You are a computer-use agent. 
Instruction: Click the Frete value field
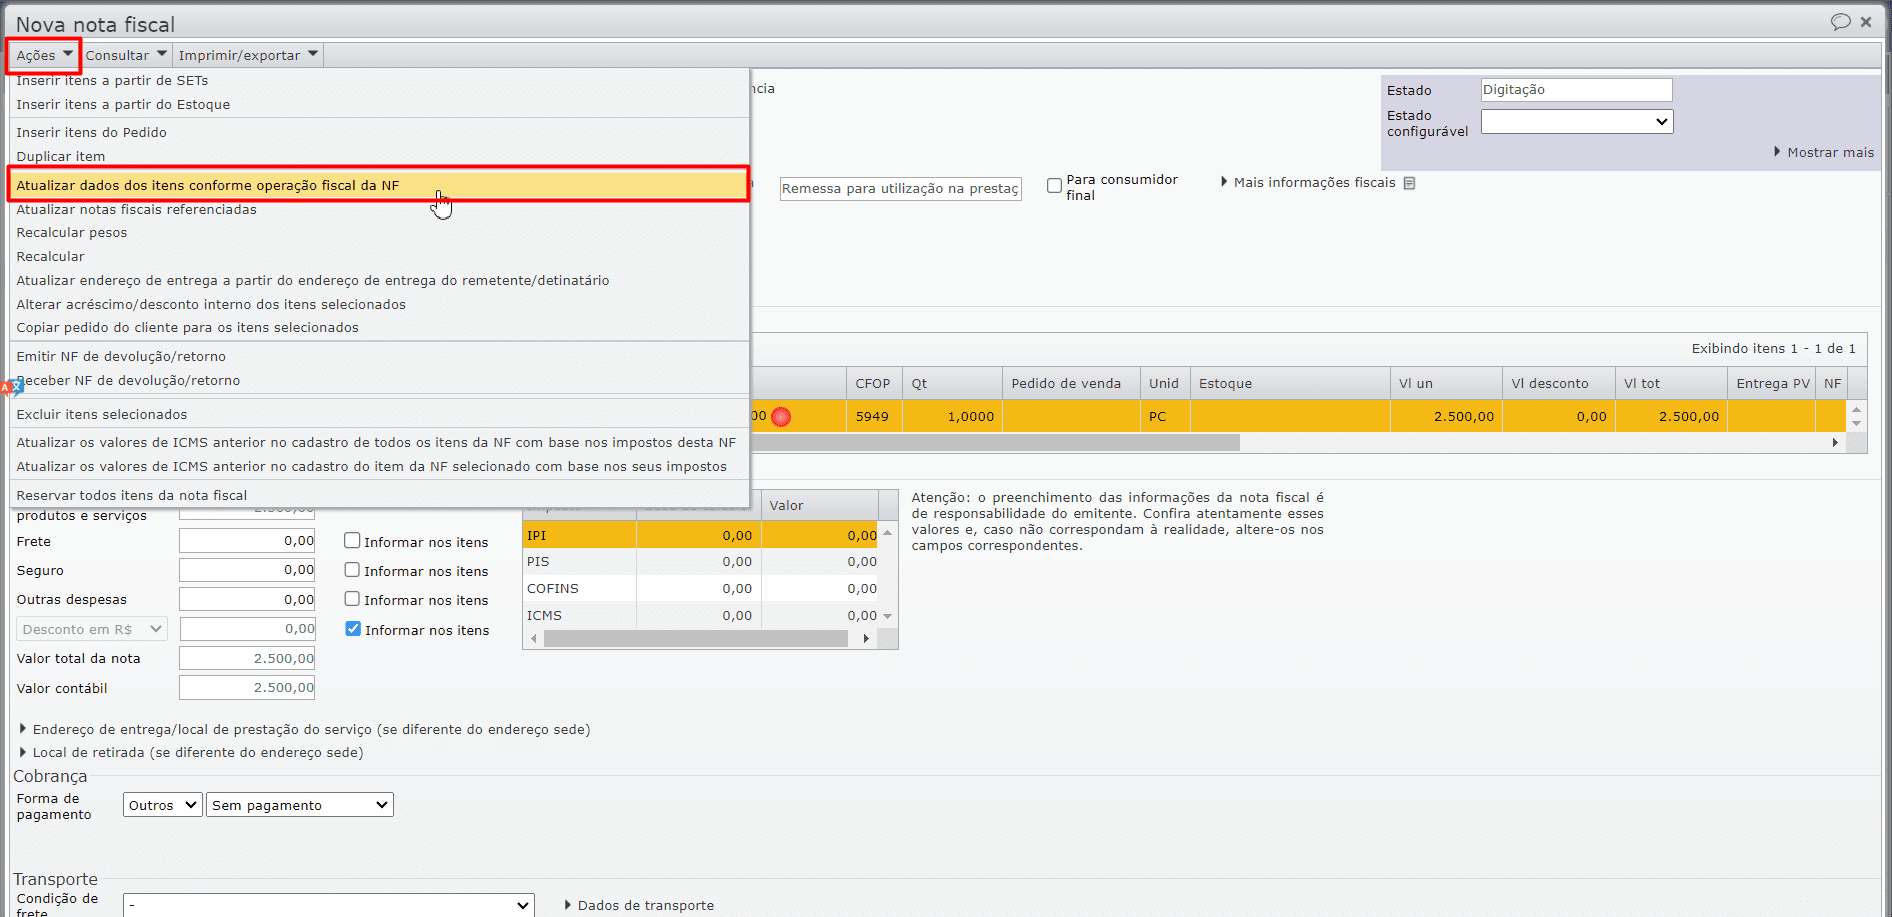point(247,541)
